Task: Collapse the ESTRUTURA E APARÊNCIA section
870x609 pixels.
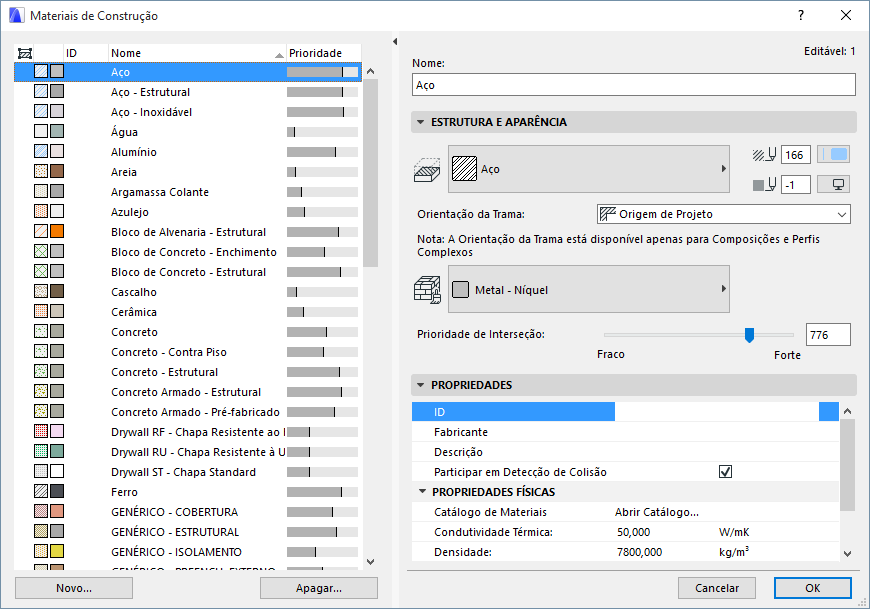Action: click(x=421, y=122)
